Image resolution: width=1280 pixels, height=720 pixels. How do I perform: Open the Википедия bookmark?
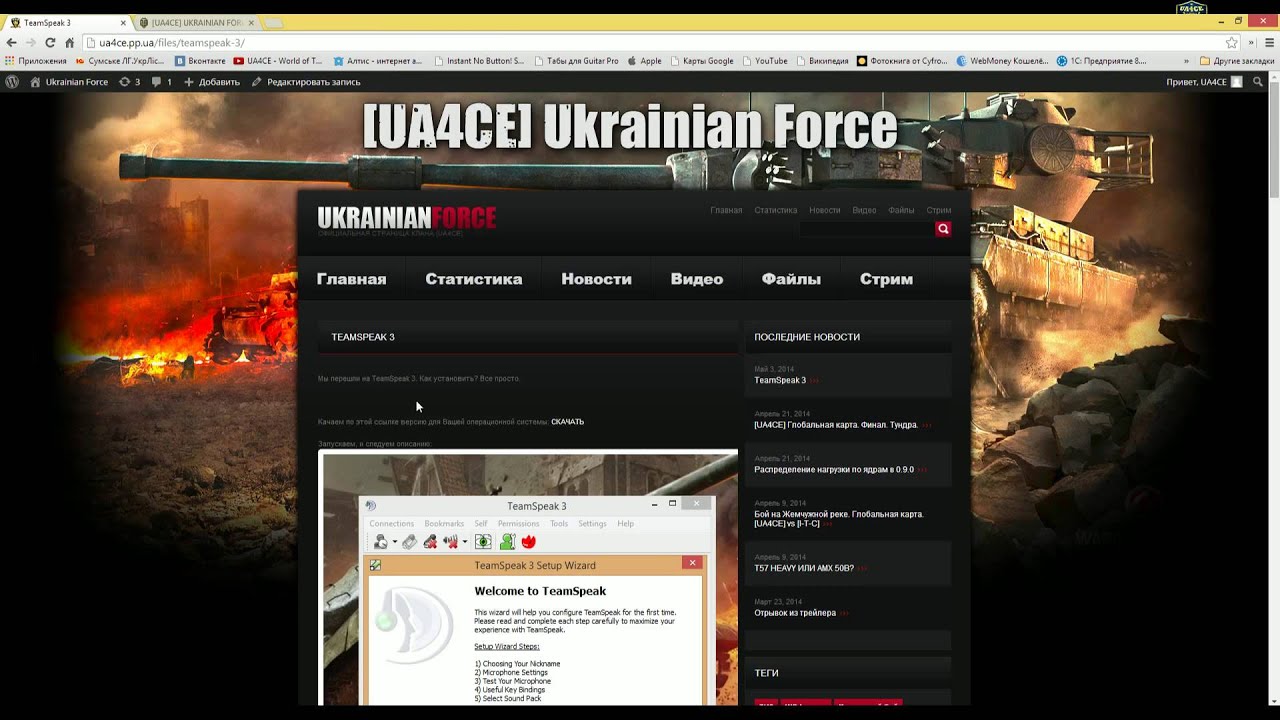[x=822, y=61]
